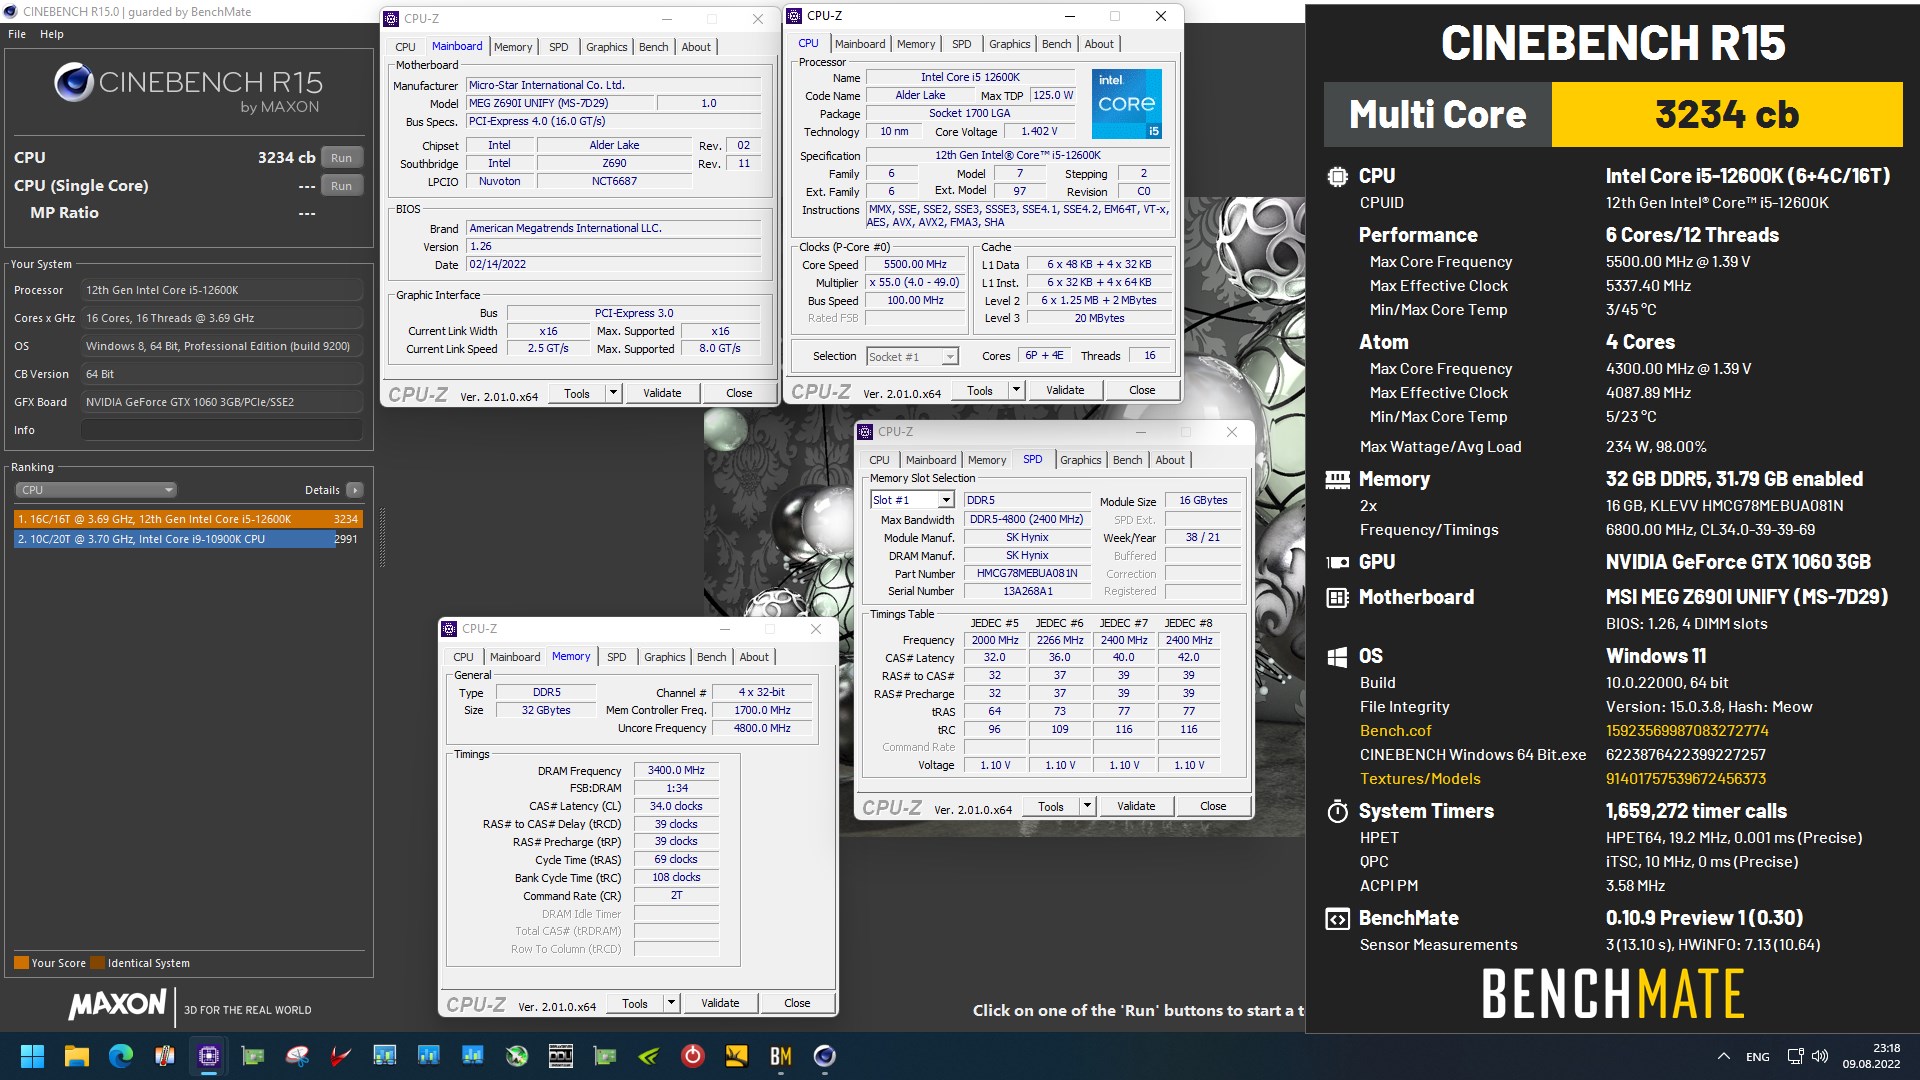Open the Cinebench File menu
This screenshot has width=1920, height=1080.
pyautogui.click(x=17, y=34)
